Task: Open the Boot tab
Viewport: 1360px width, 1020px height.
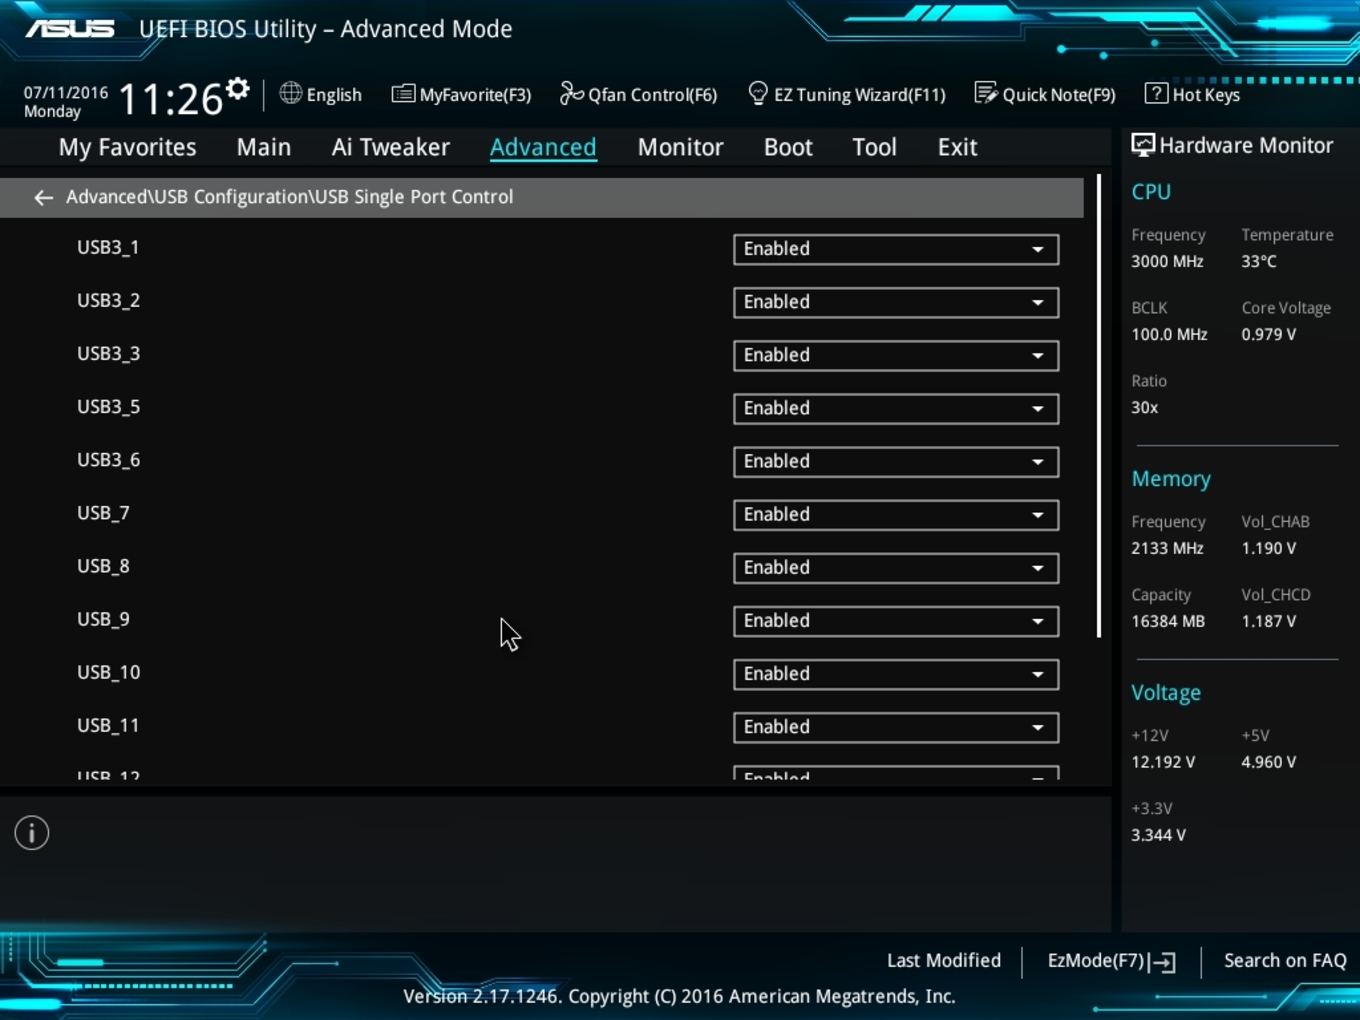Action: tap(788, 147)
